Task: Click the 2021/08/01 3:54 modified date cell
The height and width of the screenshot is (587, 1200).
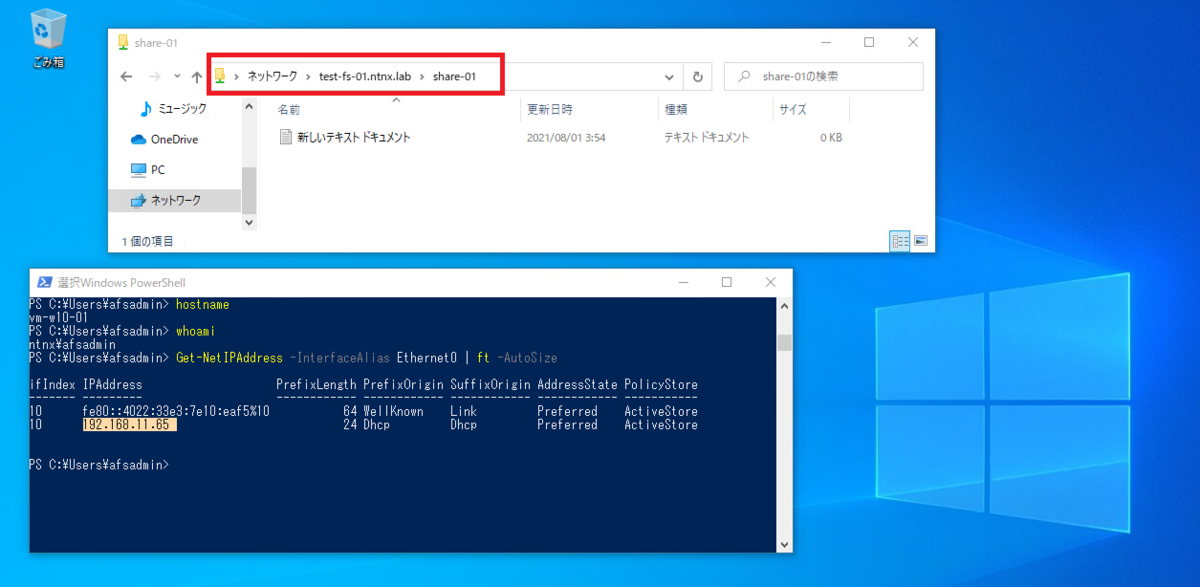Action: click(x=566, y=137)
